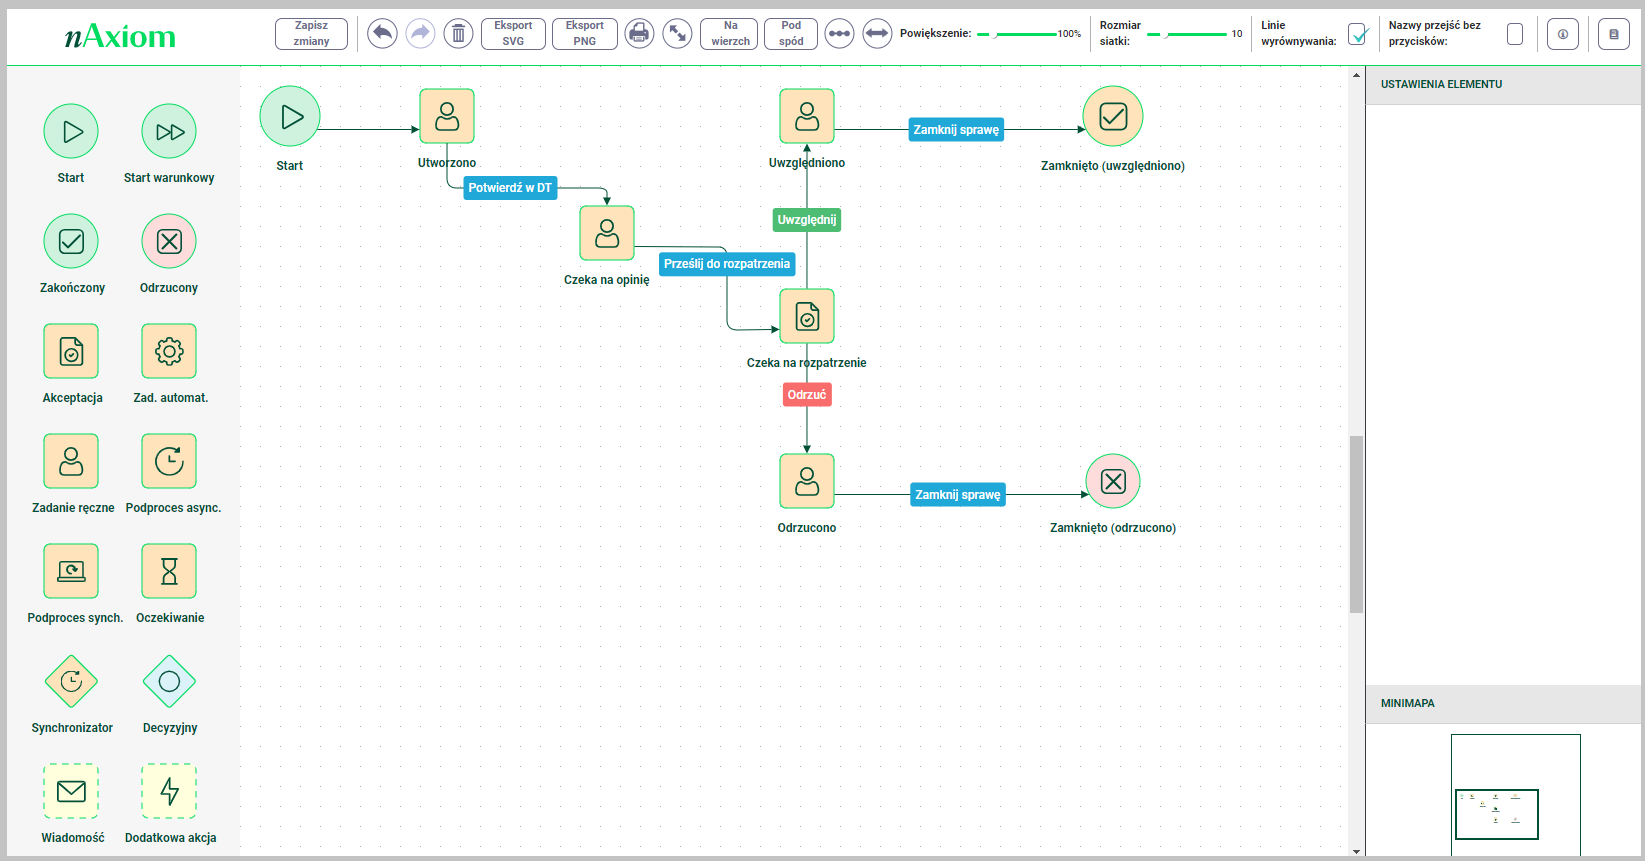
Task: Click the fullscreen expand arrows icon
Action: click(x=677, y=34)
